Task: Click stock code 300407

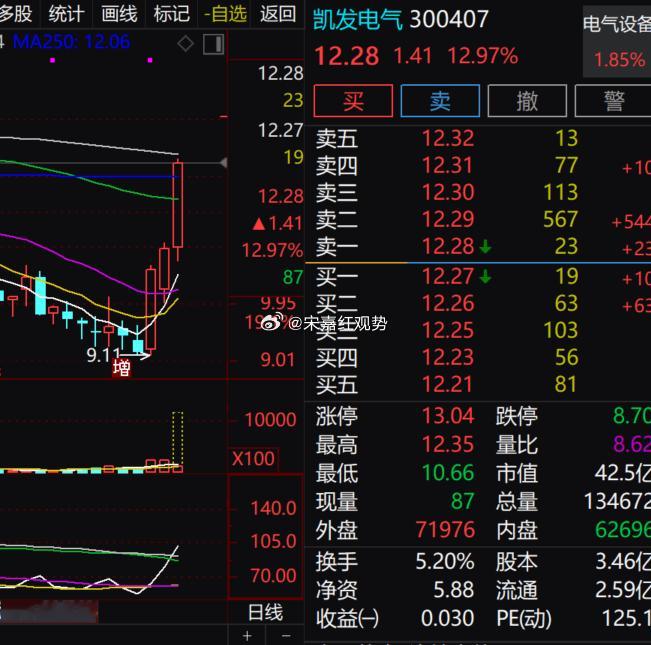Action: 449,20
